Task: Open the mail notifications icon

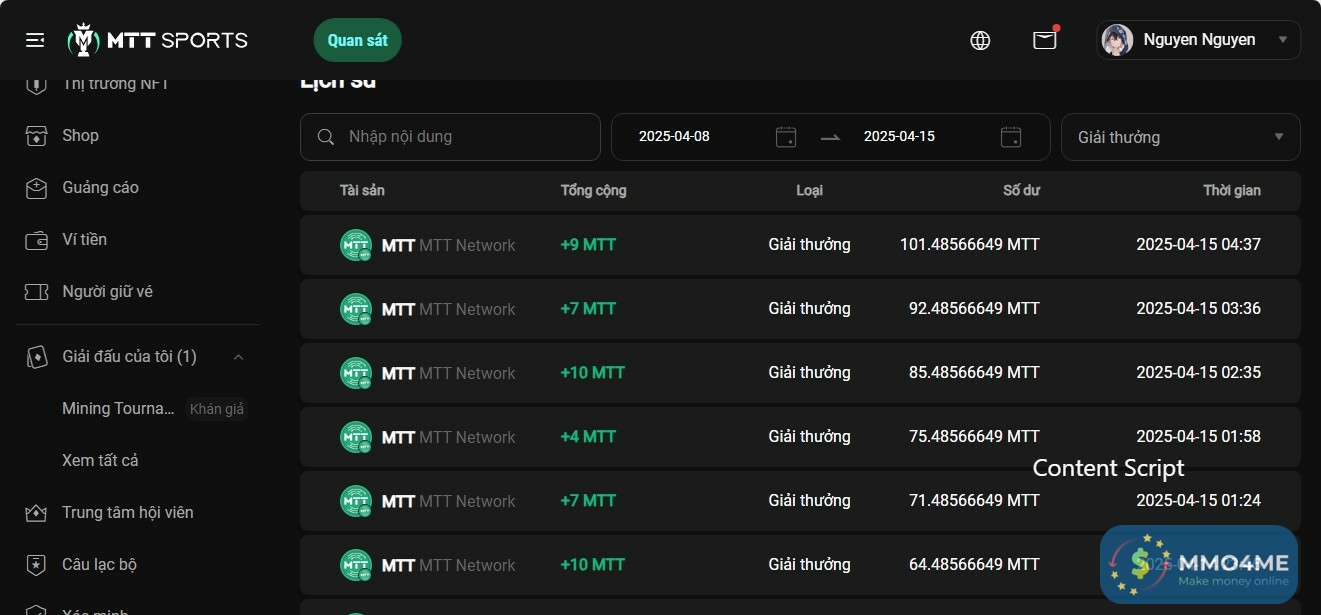Action: (x=1045, y=40)
